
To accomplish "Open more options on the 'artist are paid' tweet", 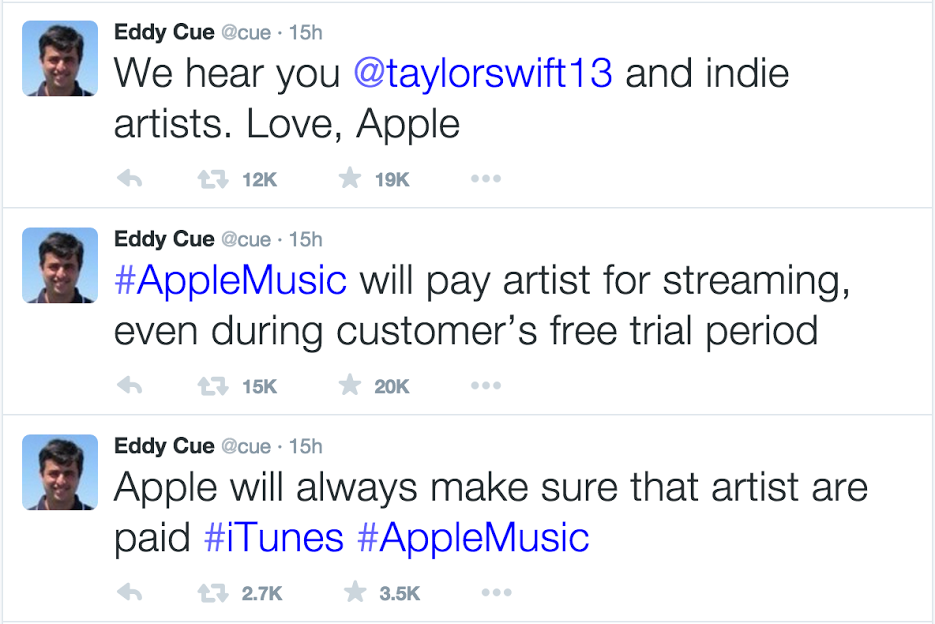I will point(497,592).
